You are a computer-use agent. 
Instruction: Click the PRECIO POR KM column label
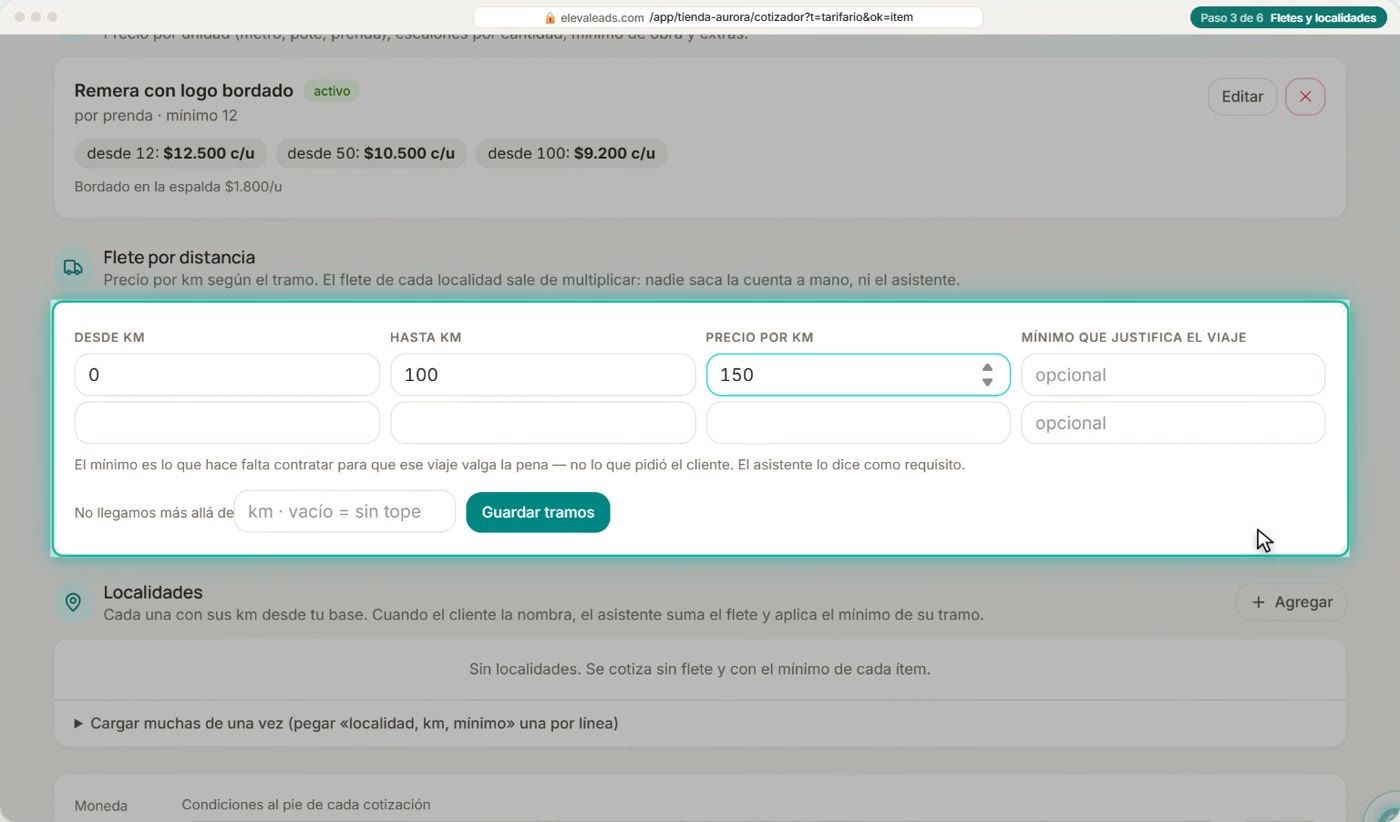pyautogui.click(x=760, y=337)
